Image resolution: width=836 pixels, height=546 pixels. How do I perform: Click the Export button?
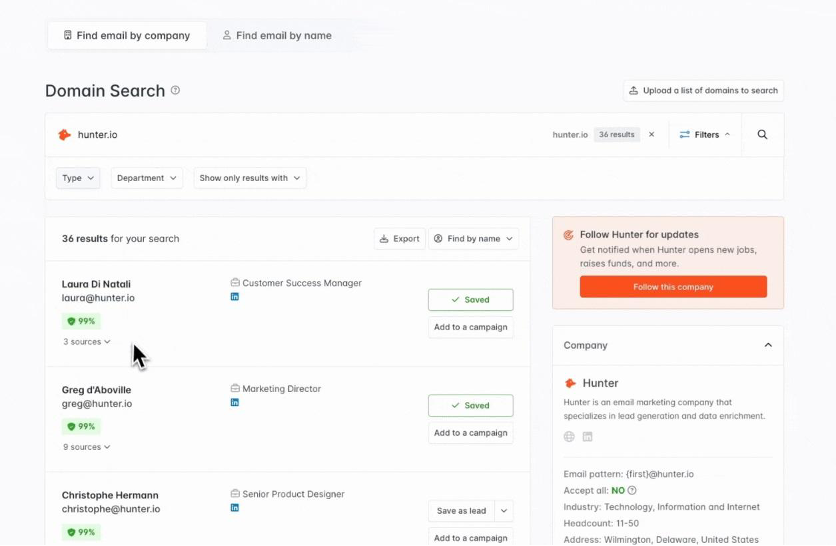pyautogui.click(x=399, y=238)
